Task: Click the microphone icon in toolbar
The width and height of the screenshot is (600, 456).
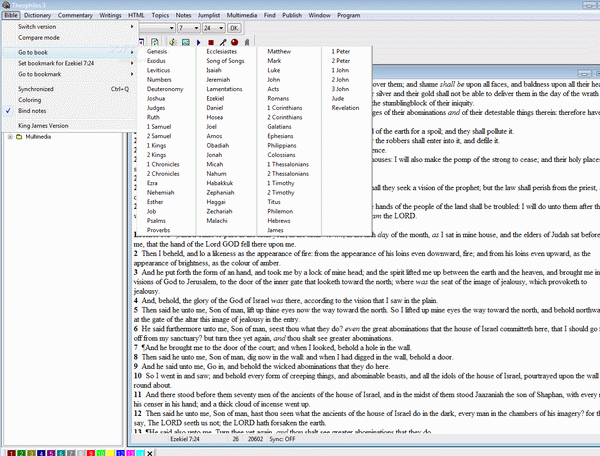Action: pos(222,41)
